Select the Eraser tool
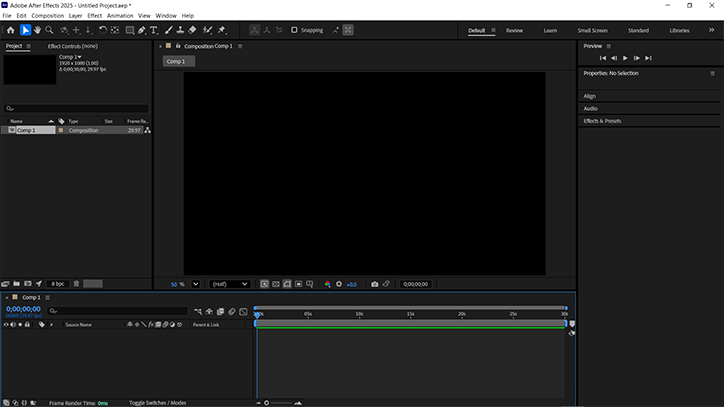This screenshot has height=407, width=724. click(192, 30)
